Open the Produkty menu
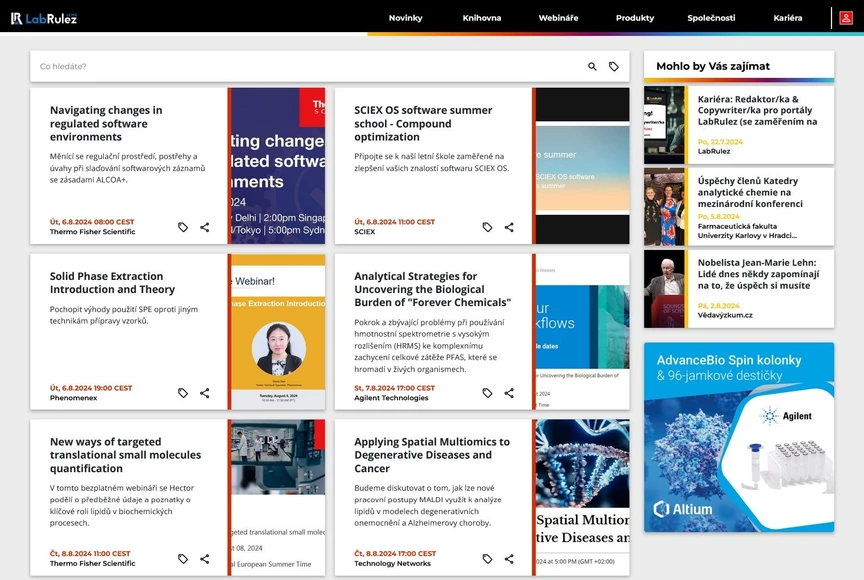 (x=635, y=18)
